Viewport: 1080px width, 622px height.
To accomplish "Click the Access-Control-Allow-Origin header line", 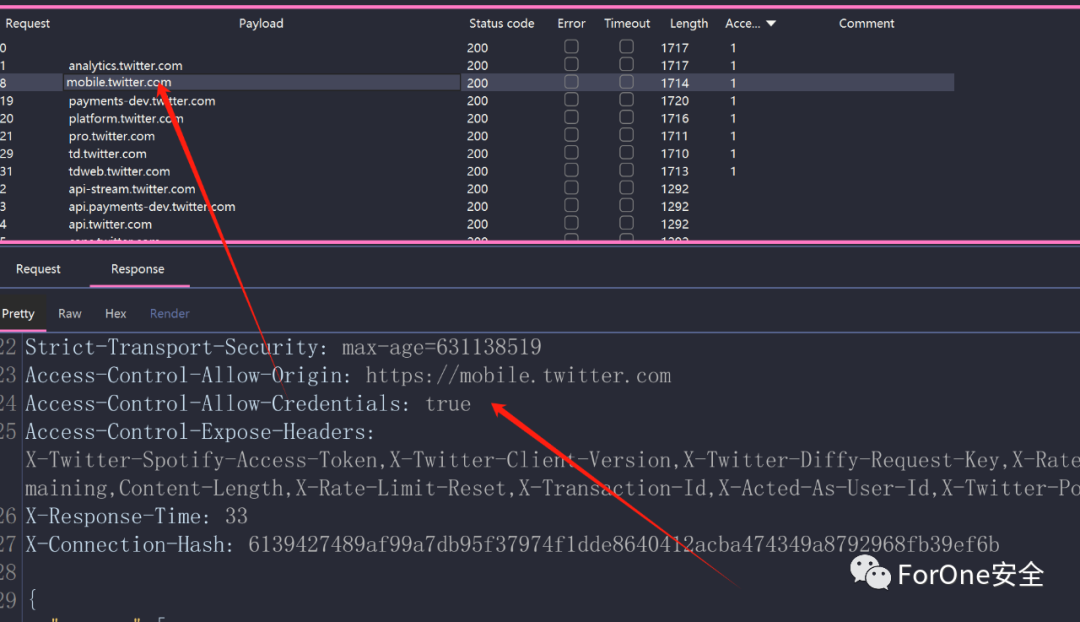I will click(x=348, y=375).
